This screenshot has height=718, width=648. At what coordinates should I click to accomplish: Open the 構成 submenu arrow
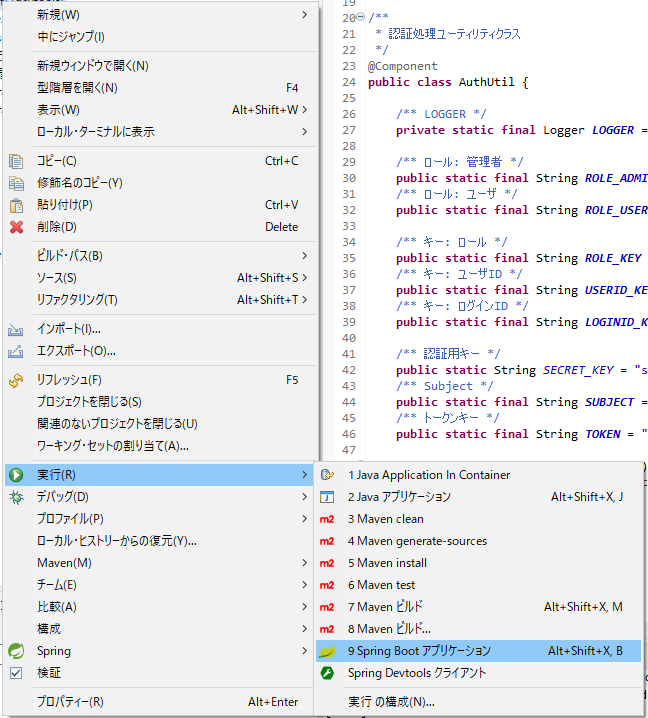[305, 629]
